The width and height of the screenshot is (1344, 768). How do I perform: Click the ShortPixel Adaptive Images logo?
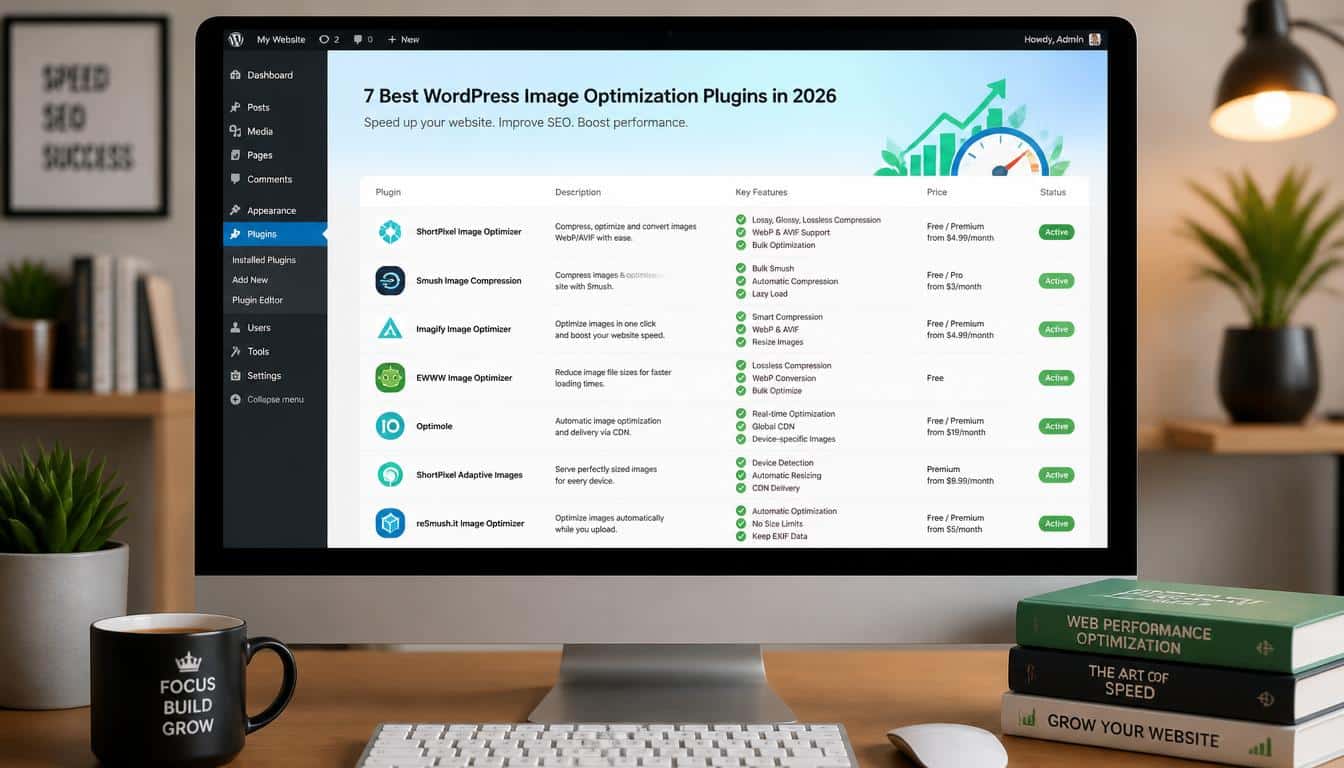pos(390,474)
